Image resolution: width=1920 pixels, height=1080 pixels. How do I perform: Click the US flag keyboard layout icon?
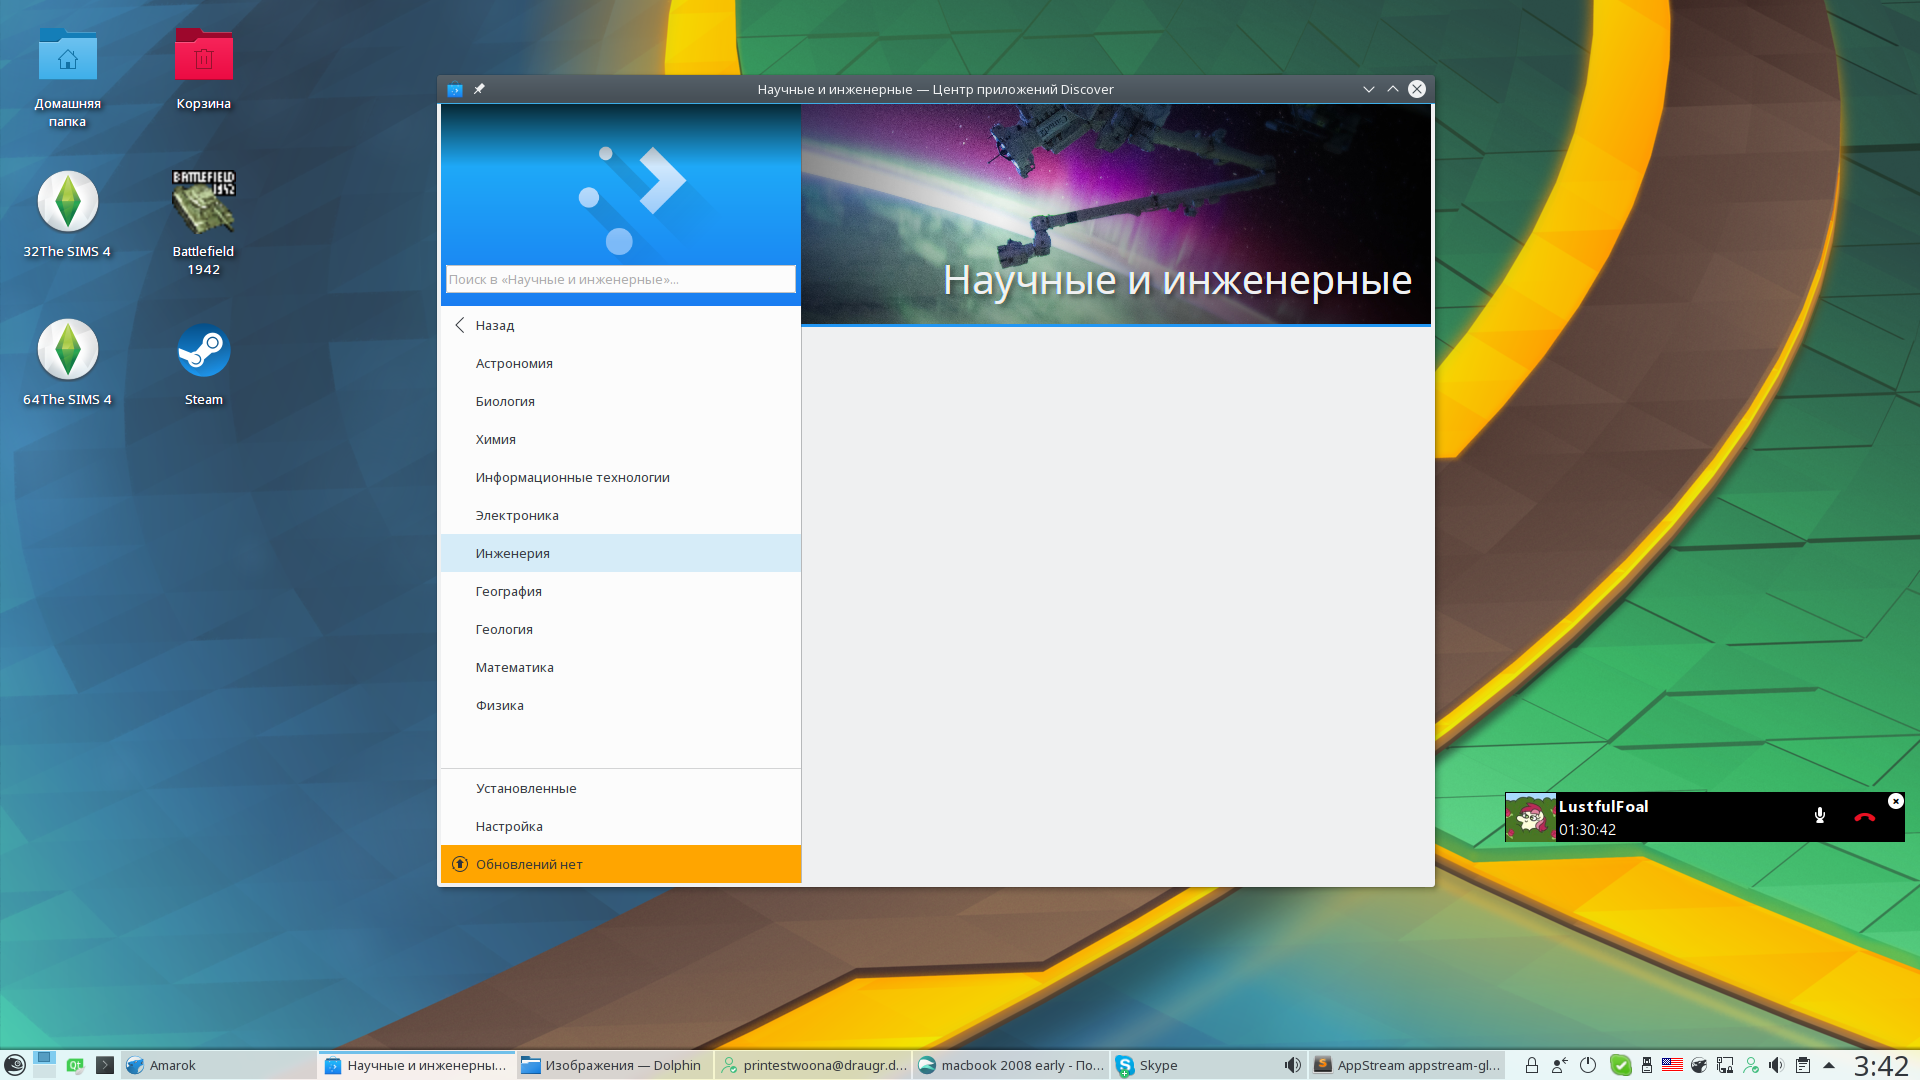point(1672,1064)
